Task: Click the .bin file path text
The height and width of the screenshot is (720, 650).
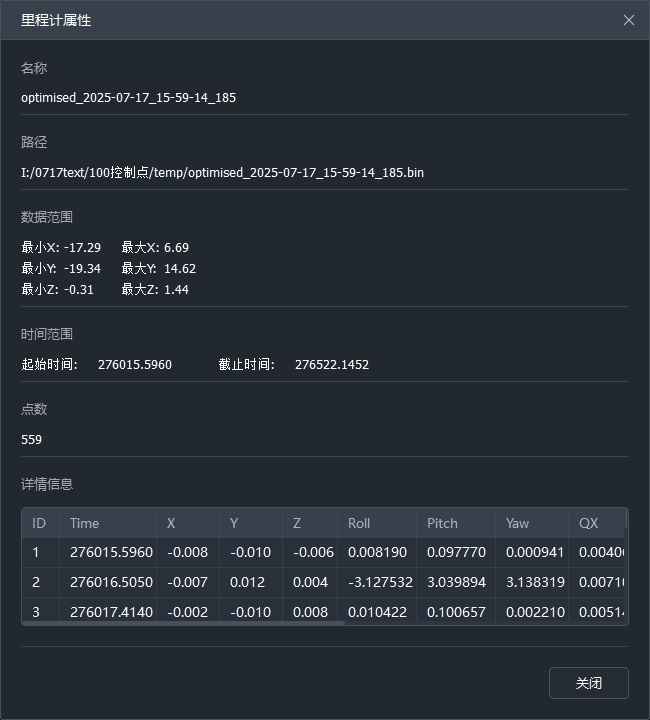Action: click(x=222, y=172)
